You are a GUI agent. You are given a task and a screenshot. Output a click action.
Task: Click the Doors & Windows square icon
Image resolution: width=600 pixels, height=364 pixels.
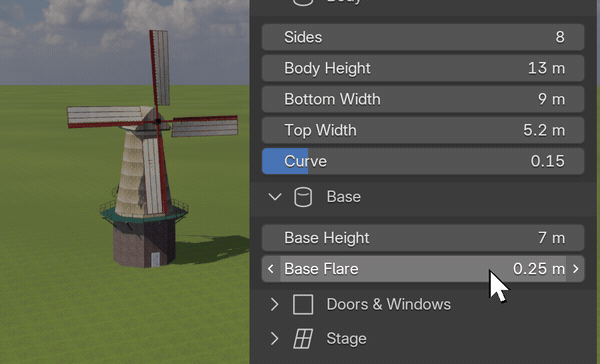click(x=303, y=305)
